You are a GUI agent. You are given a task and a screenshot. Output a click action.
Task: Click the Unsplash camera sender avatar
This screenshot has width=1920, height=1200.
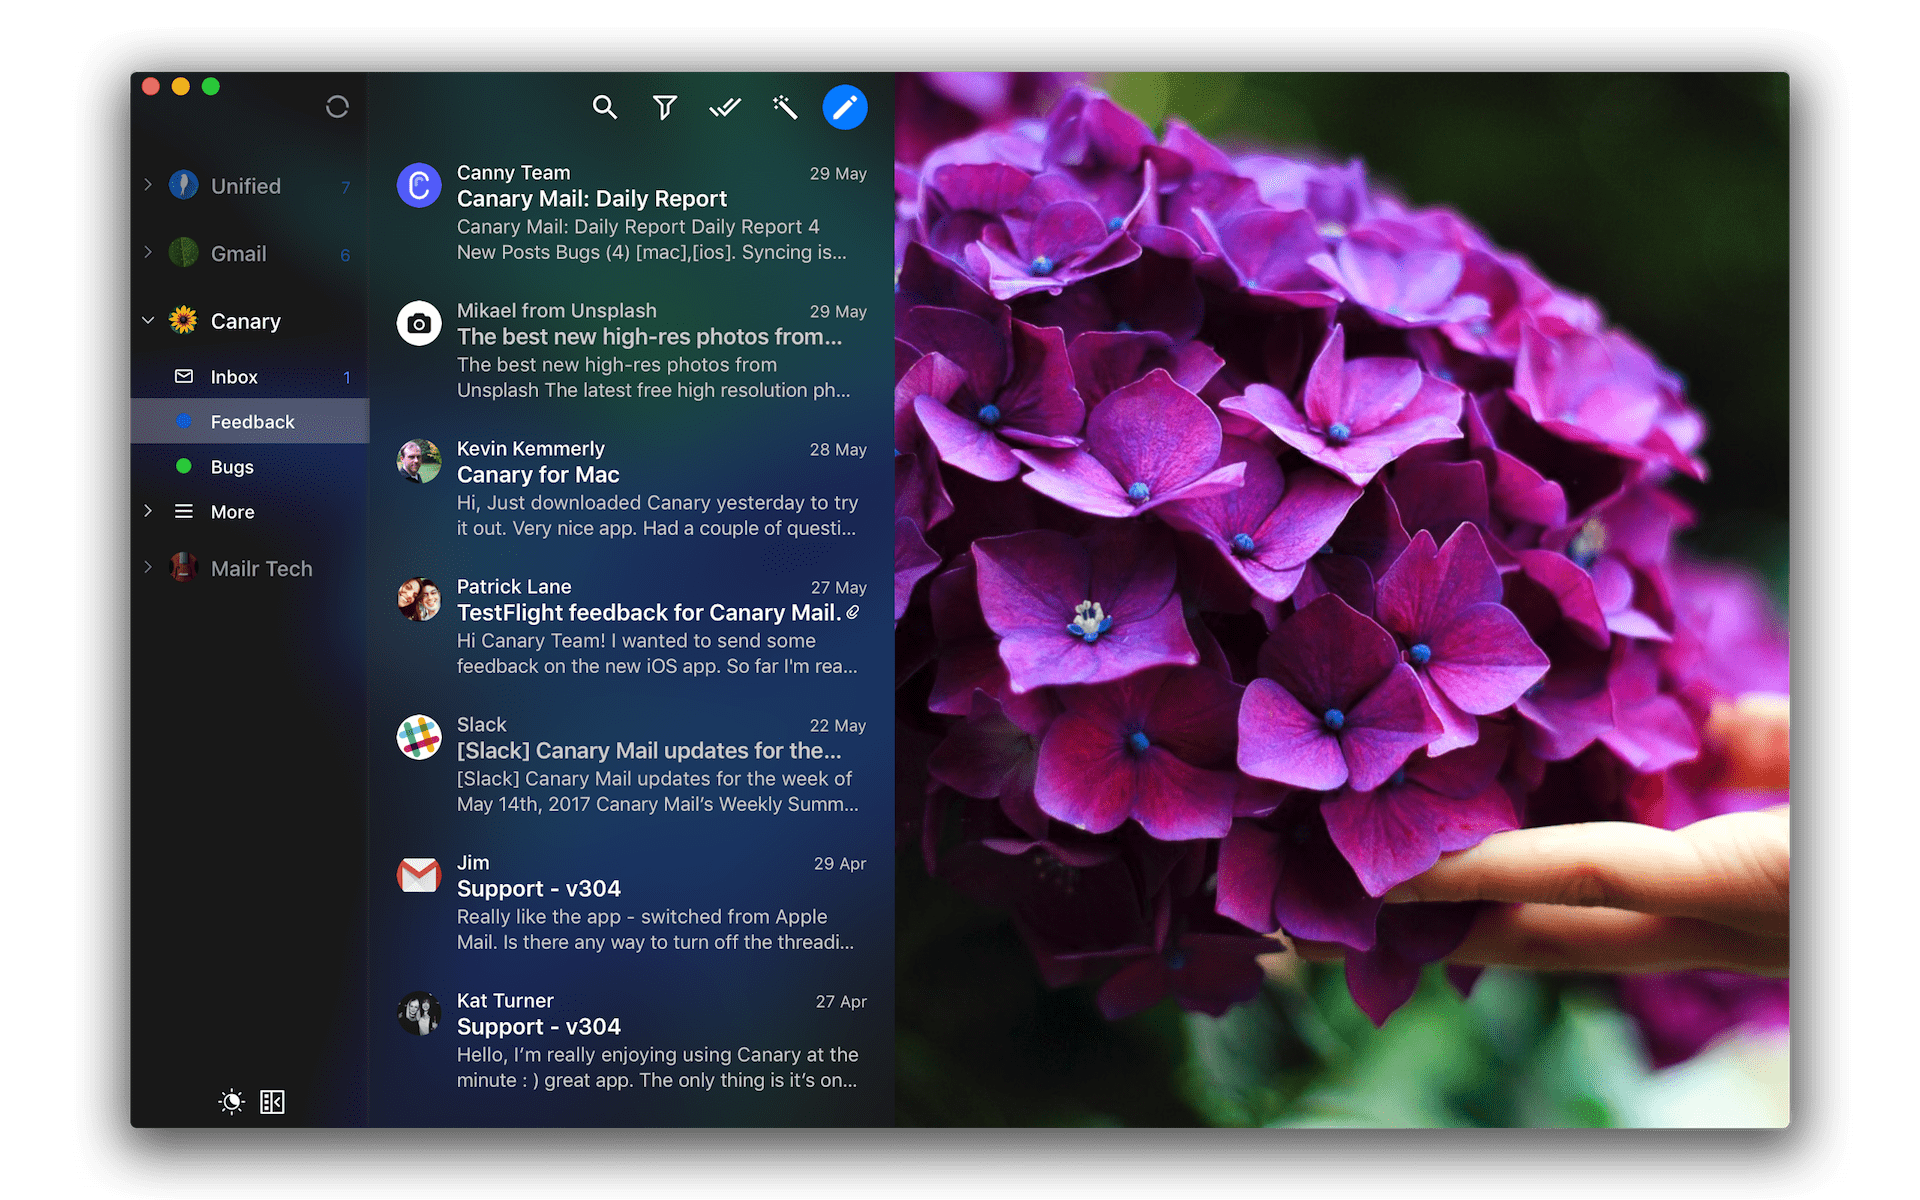[419, 323]
